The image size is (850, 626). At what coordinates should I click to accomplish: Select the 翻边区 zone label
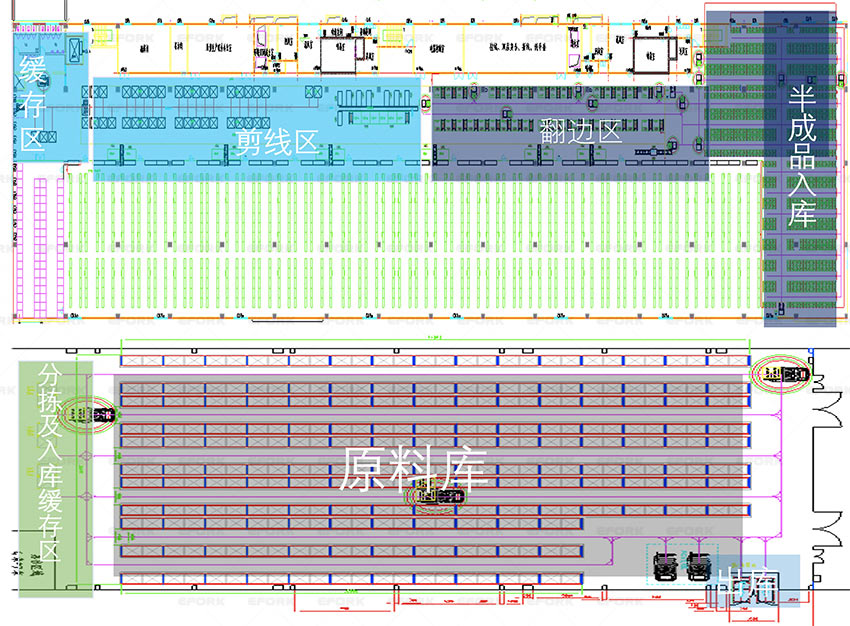pyautogui.click(x=580, y=131)
